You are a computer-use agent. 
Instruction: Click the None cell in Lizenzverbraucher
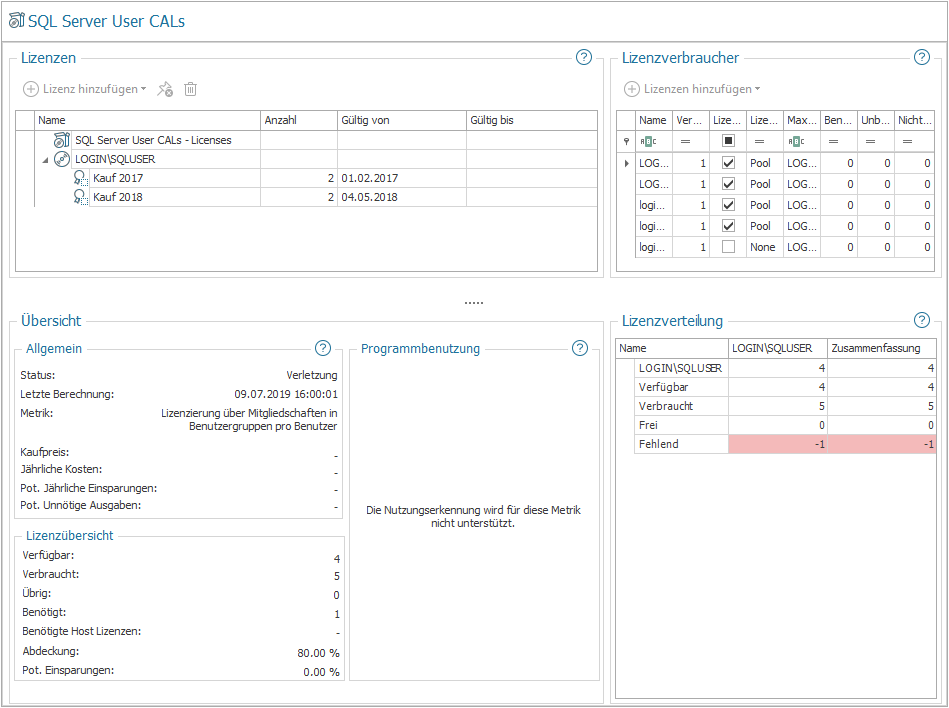tap(763, 247)
